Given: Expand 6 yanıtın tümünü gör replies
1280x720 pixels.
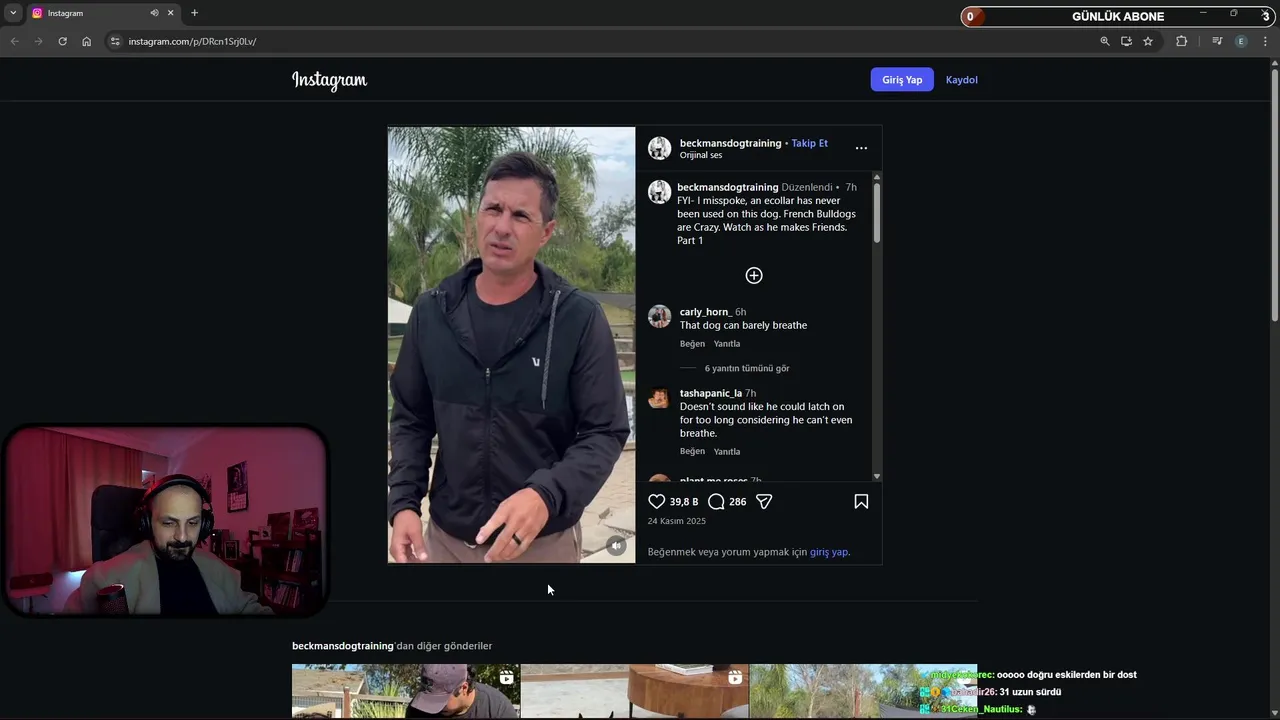Looking at the screenshot, I should click(747, 368).
